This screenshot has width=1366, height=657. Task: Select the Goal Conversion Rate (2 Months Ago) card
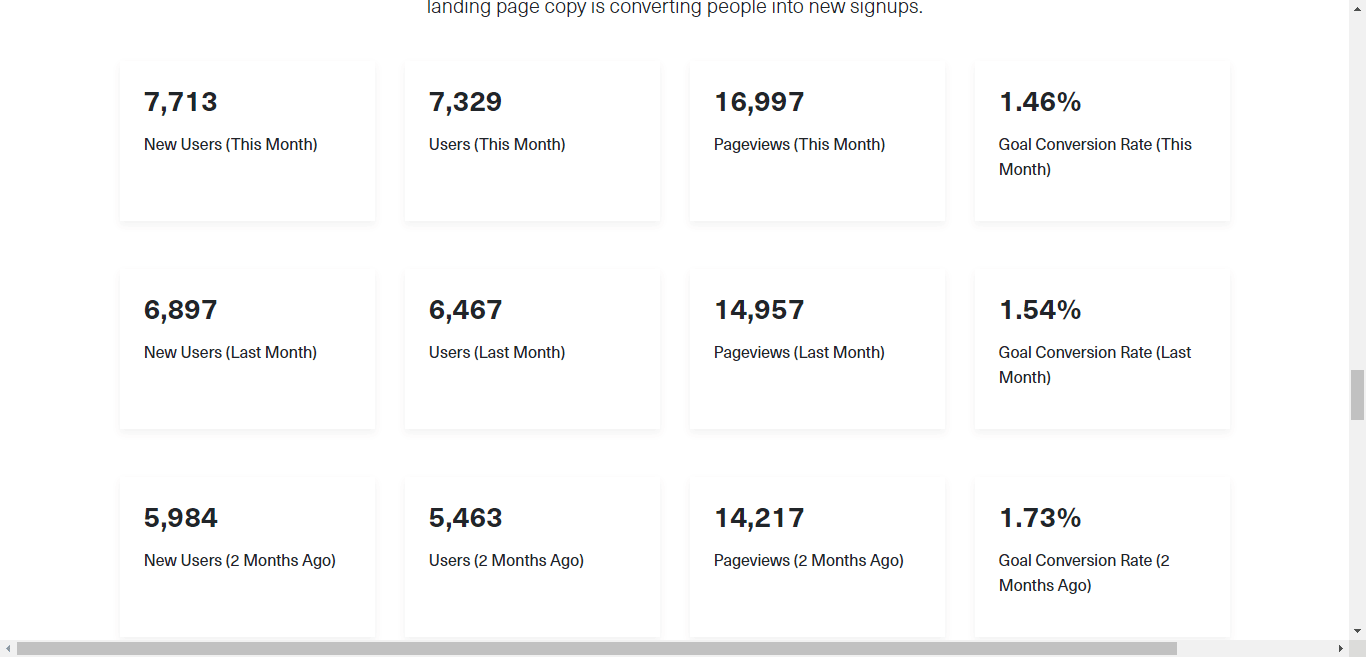coord(1101,556)
